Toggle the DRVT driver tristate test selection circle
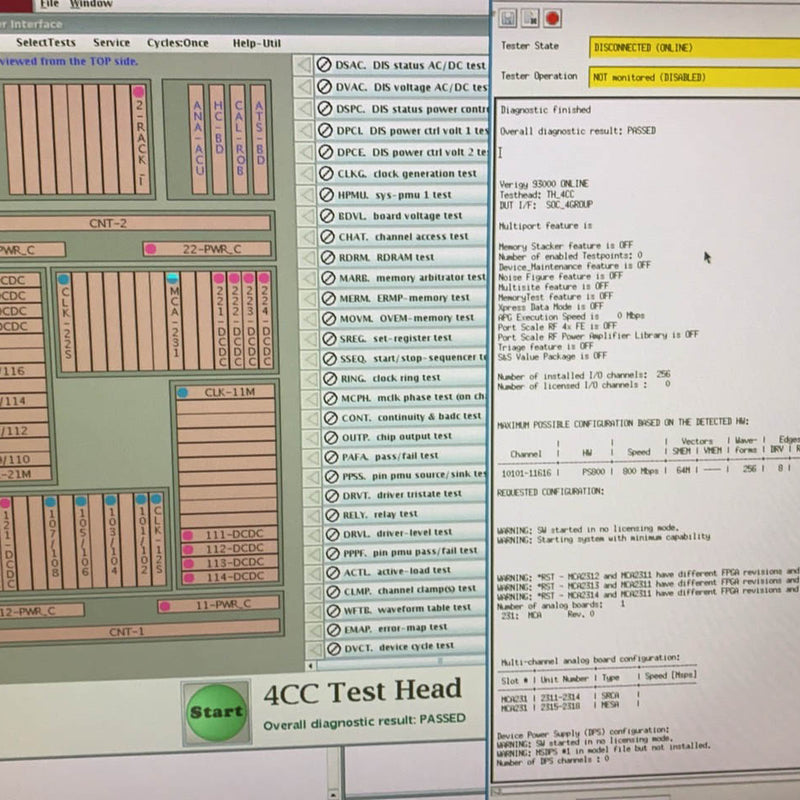800x800 pixels. (x=332, y=495)
